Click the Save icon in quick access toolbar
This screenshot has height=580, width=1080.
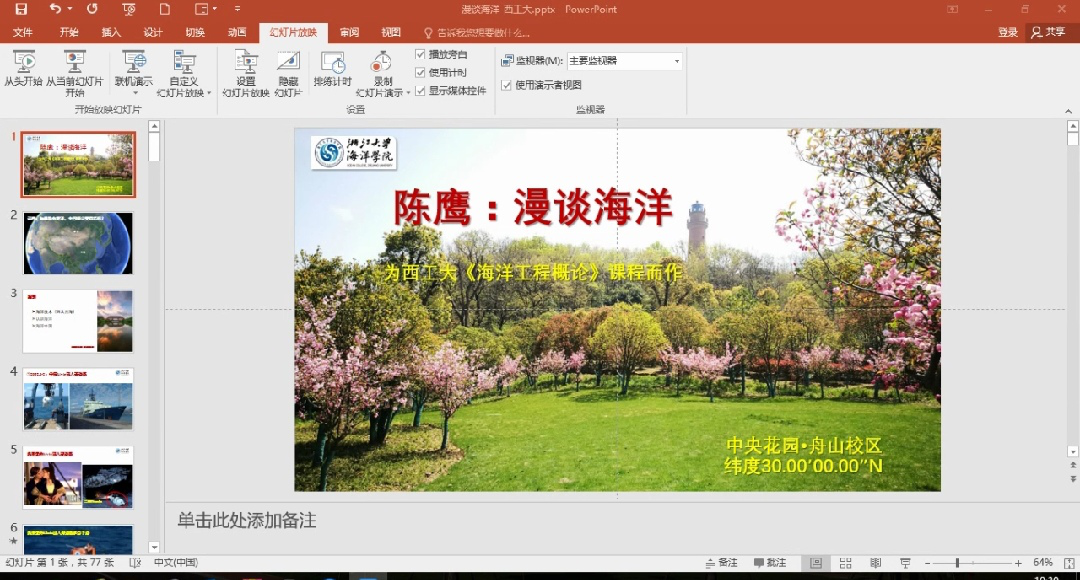coord(21,9)
